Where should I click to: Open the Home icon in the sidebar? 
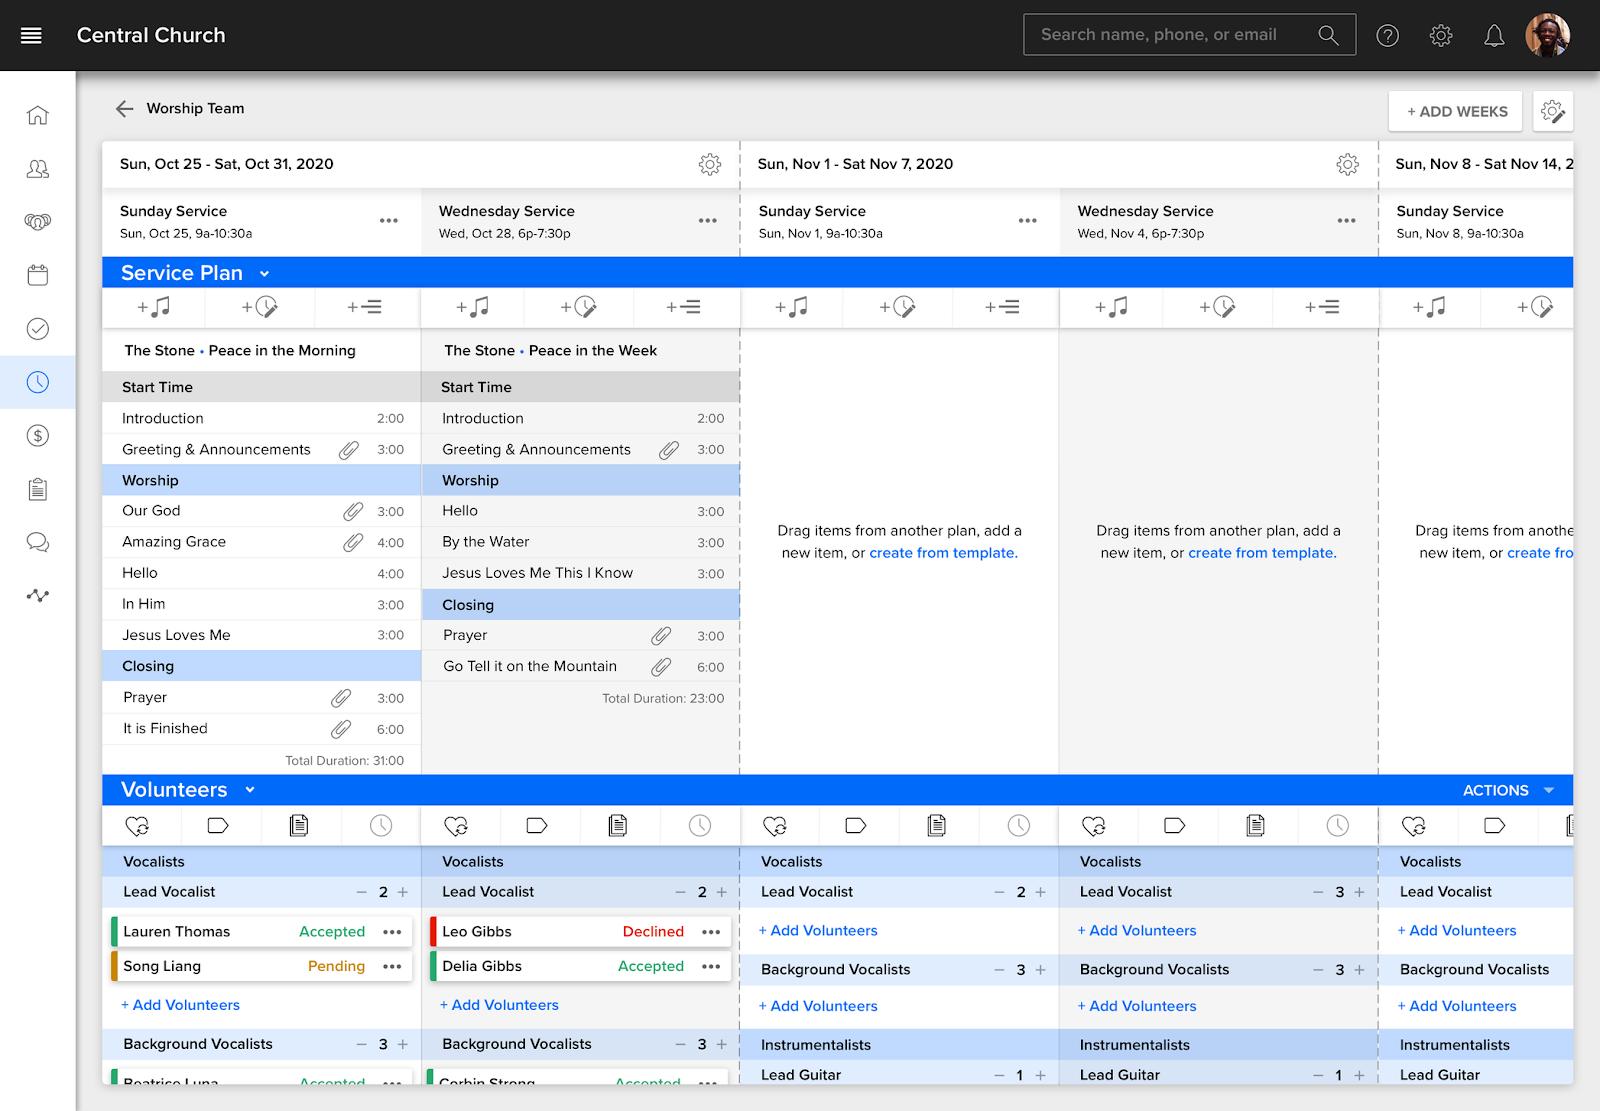point(37,115)
